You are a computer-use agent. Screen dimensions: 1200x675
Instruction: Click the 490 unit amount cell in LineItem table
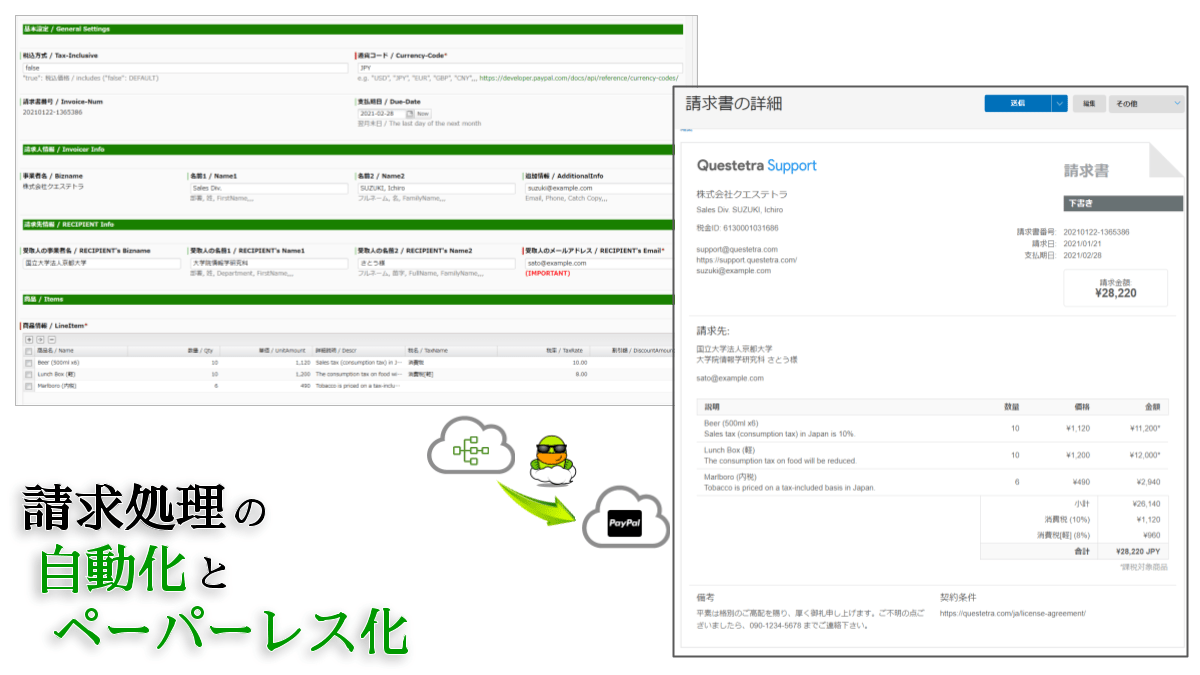tap(306, 385)
